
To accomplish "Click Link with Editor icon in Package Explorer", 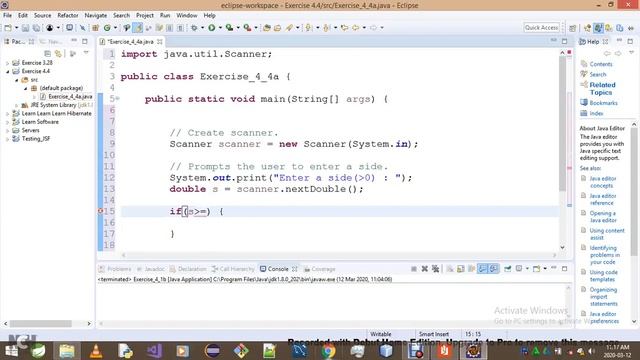I will point(58,53).
